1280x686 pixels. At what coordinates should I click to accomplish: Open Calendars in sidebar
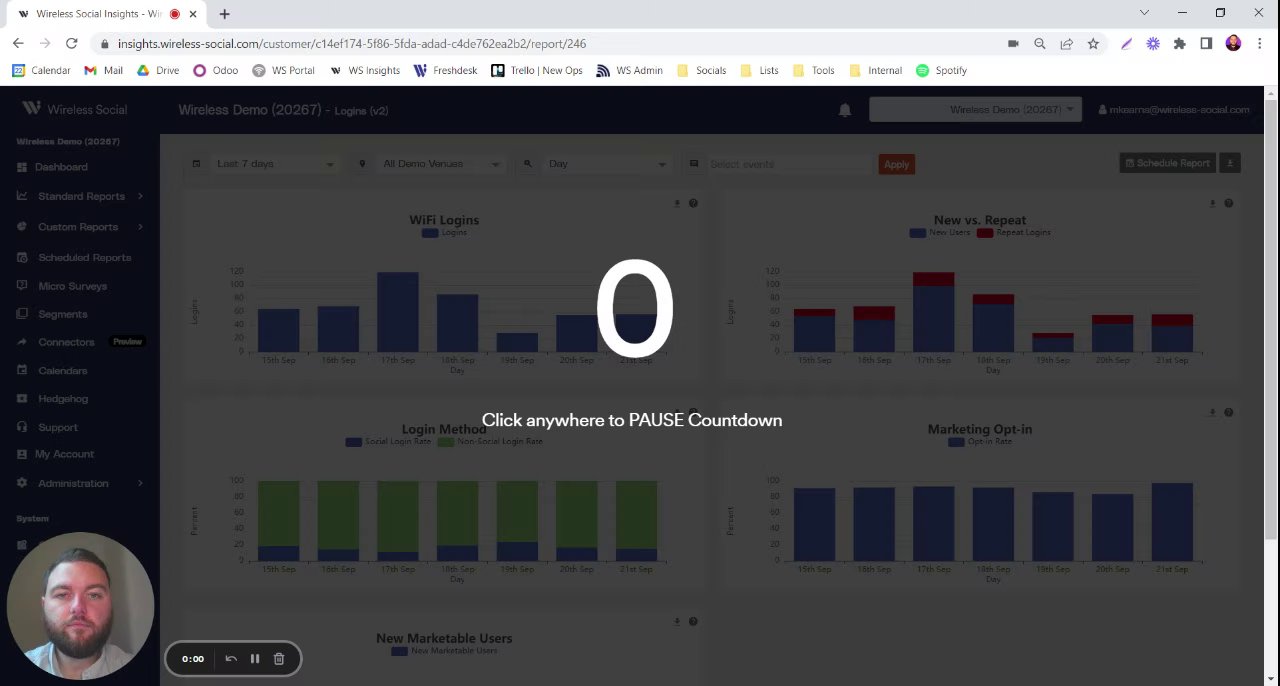pyautogui.click(x=62, y=371)
